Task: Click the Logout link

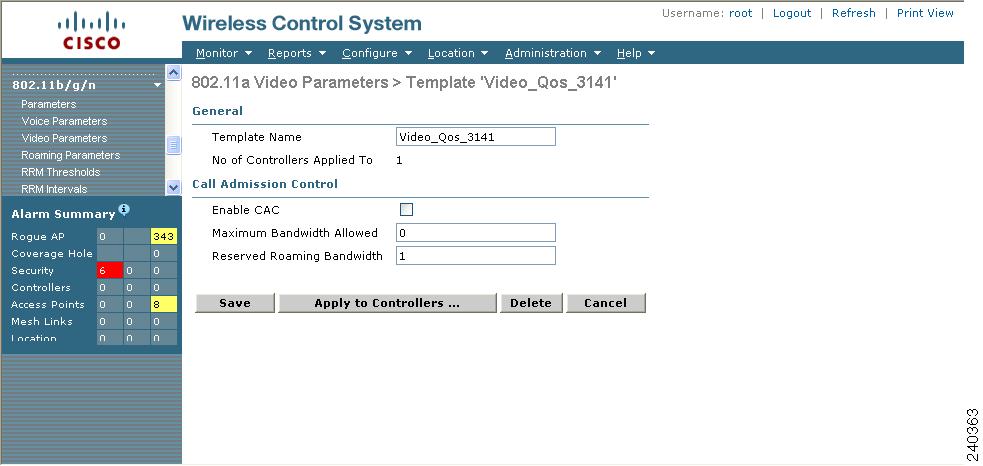Action: click(x=792, y=13)
